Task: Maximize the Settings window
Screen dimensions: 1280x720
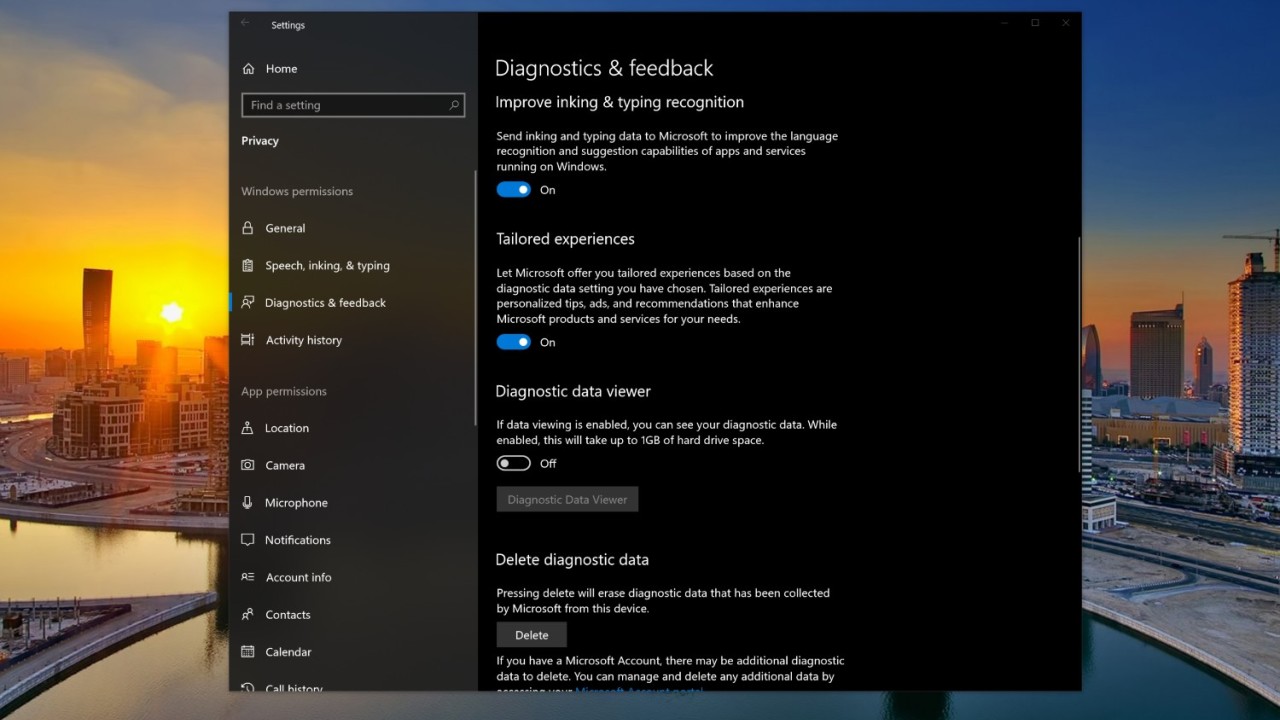Action: [1035, 23]
